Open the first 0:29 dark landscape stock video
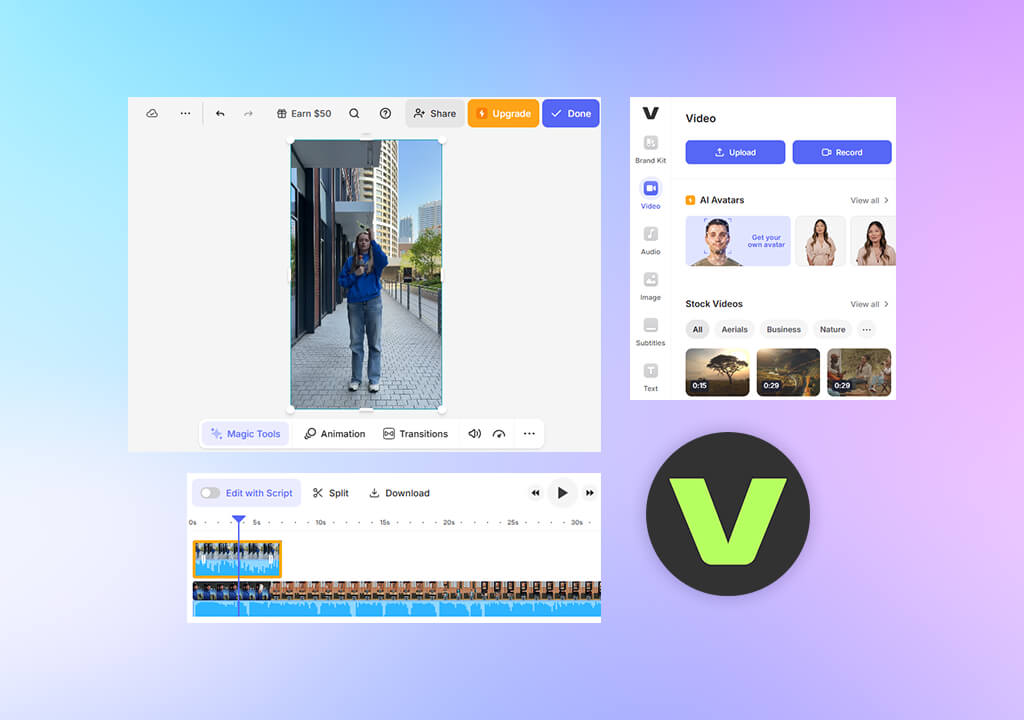Image resolution: width=1024 pixels, height=720 pixels. (788, 372)
